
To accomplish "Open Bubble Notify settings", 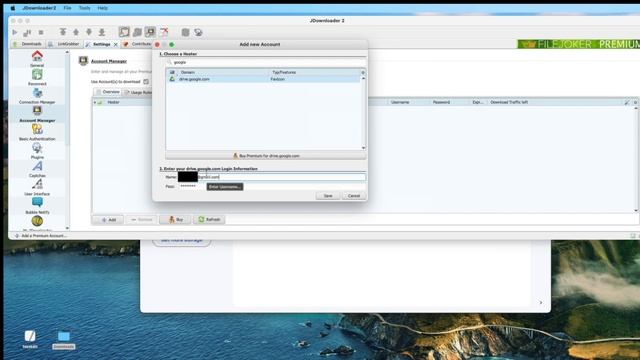I will [x=37, y=206].
